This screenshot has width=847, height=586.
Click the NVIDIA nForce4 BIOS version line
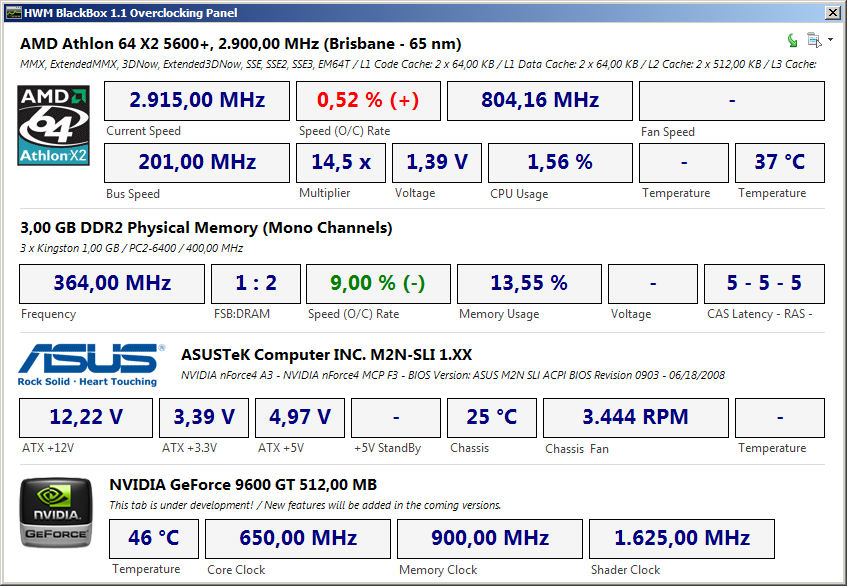[453, 375]
